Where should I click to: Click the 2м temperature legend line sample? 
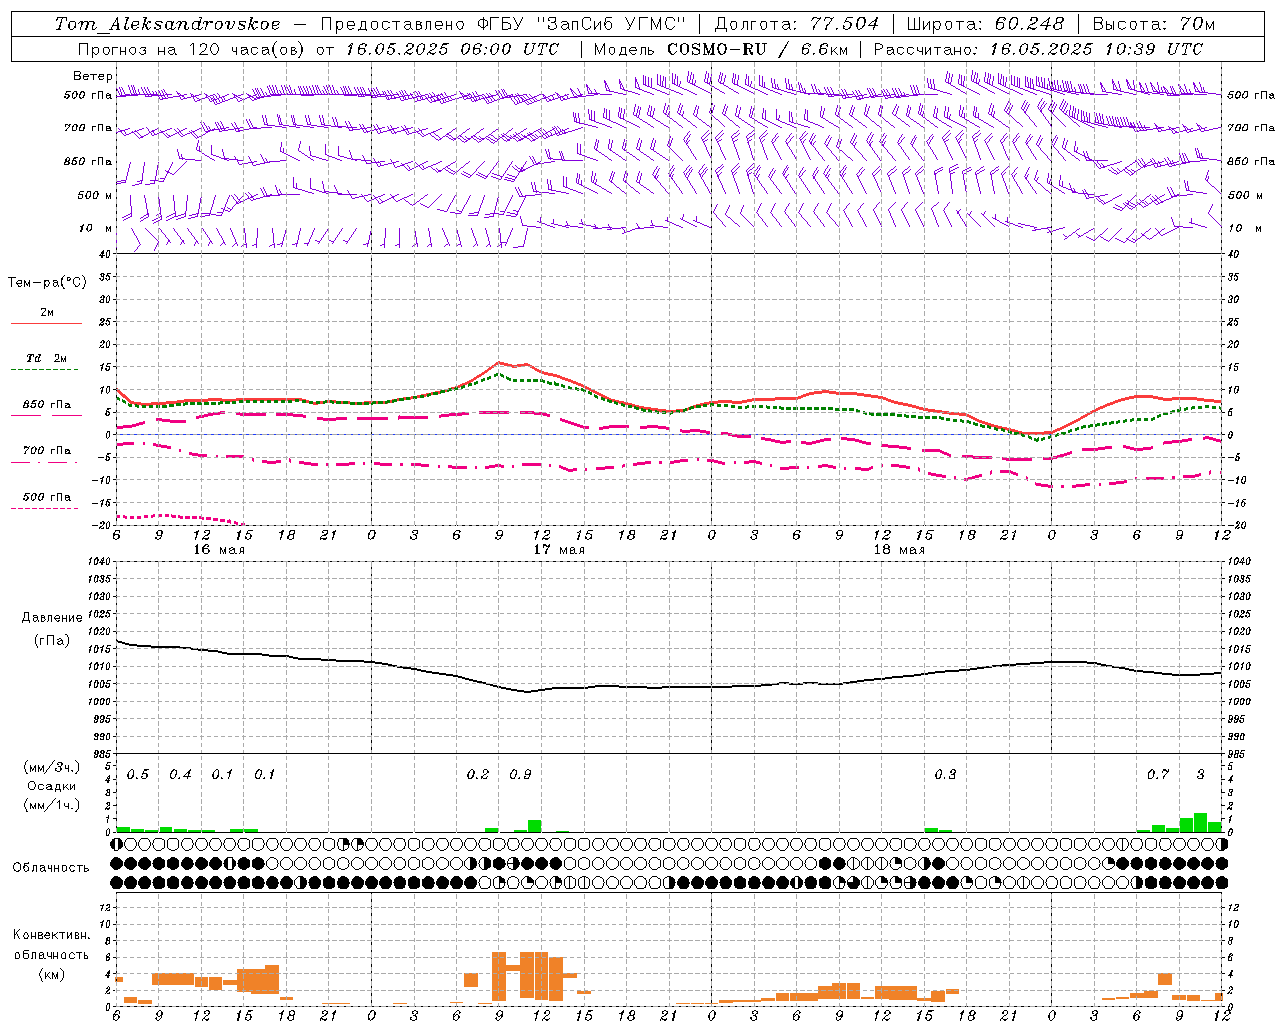pos(45,324)
